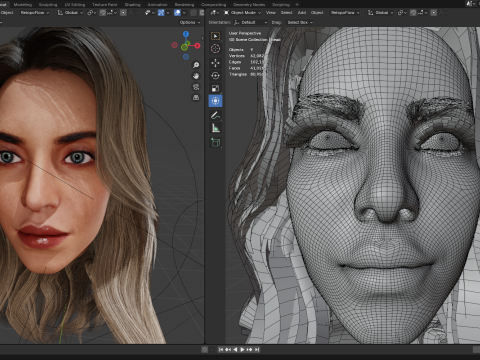
Task: Select the Annotate pencil tool
Action: (x=215, y=115)
